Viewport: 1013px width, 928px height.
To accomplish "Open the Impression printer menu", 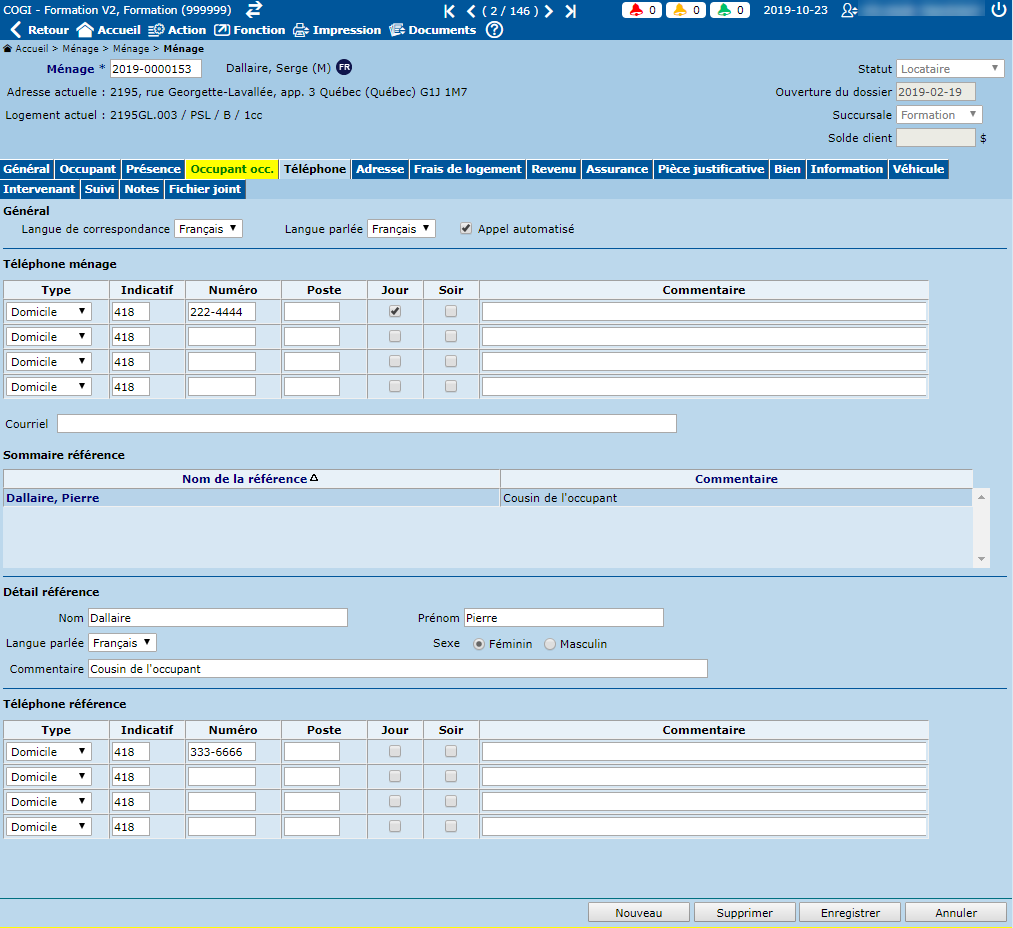I will pyautogui.click(x=337, y=30).
